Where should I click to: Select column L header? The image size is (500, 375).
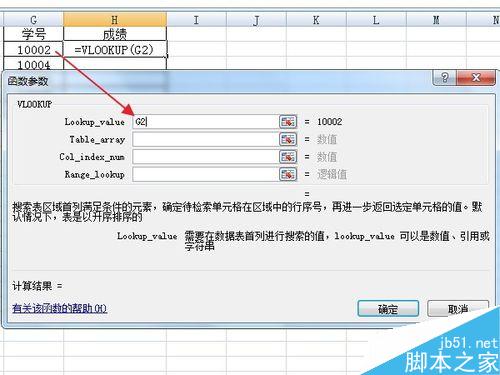tap(376, 20)
